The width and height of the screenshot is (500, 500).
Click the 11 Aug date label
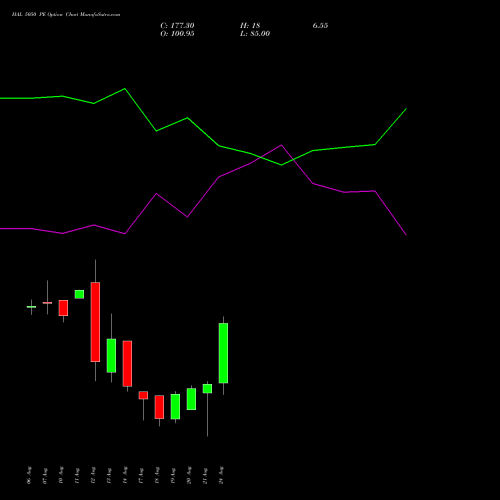(77, 475)
